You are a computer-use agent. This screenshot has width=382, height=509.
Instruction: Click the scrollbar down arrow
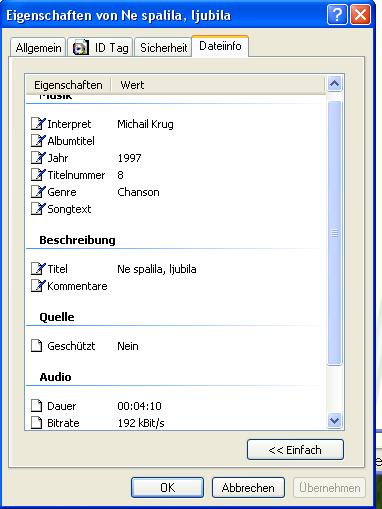[334, 420]
